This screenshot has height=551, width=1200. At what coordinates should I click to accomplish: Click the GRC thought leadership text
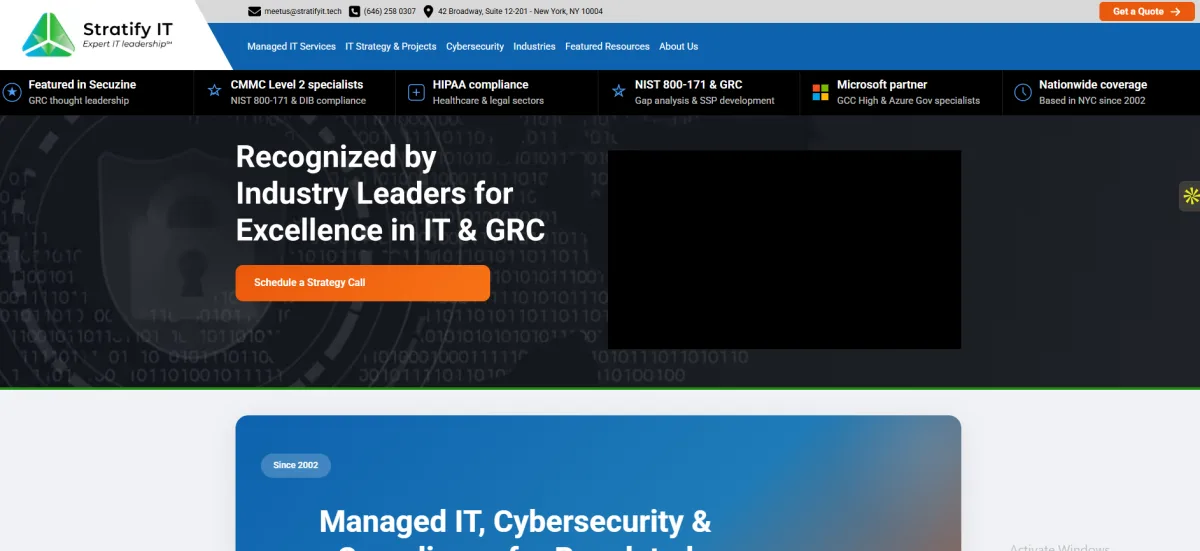[78, 101]
